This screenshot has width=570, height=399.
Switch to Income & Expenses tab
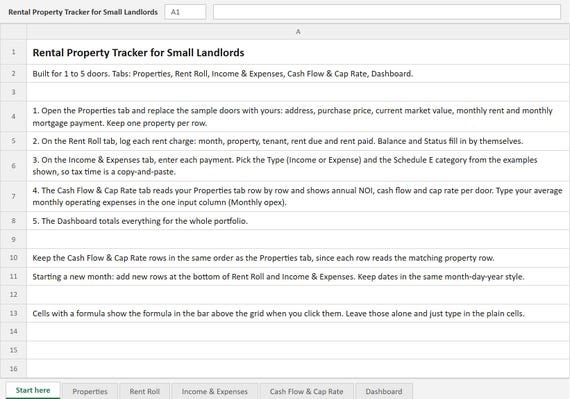pyautogui.click(x=214, y=391)
